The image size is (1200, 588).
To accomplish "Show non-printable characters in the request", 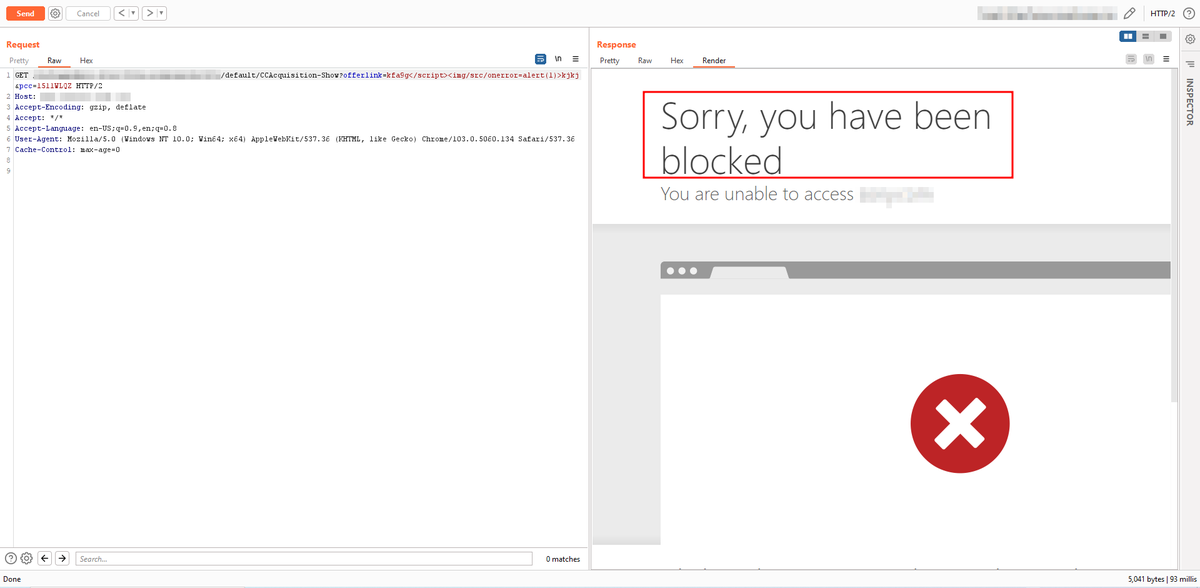I will pos(558,59).
